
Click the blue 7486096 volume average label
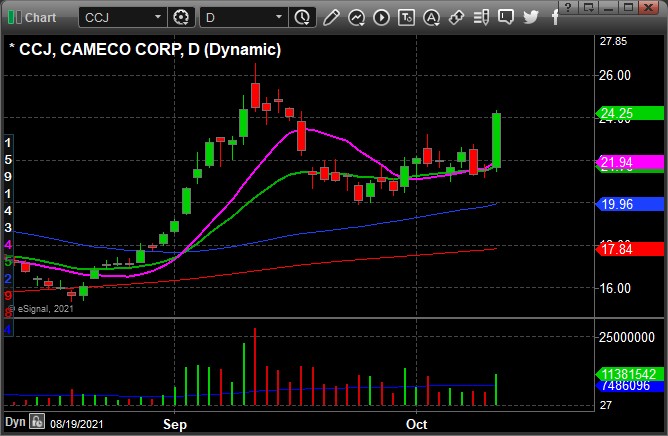631,386
